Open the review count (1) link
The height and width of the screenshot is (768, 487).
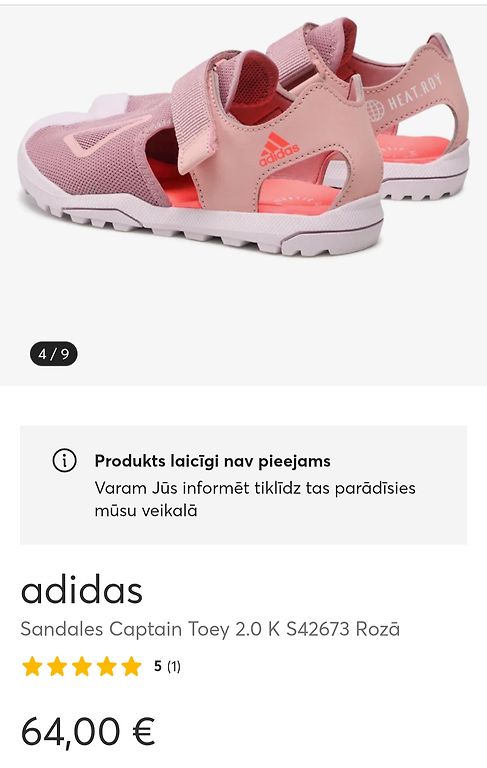[x=174, y=667]
